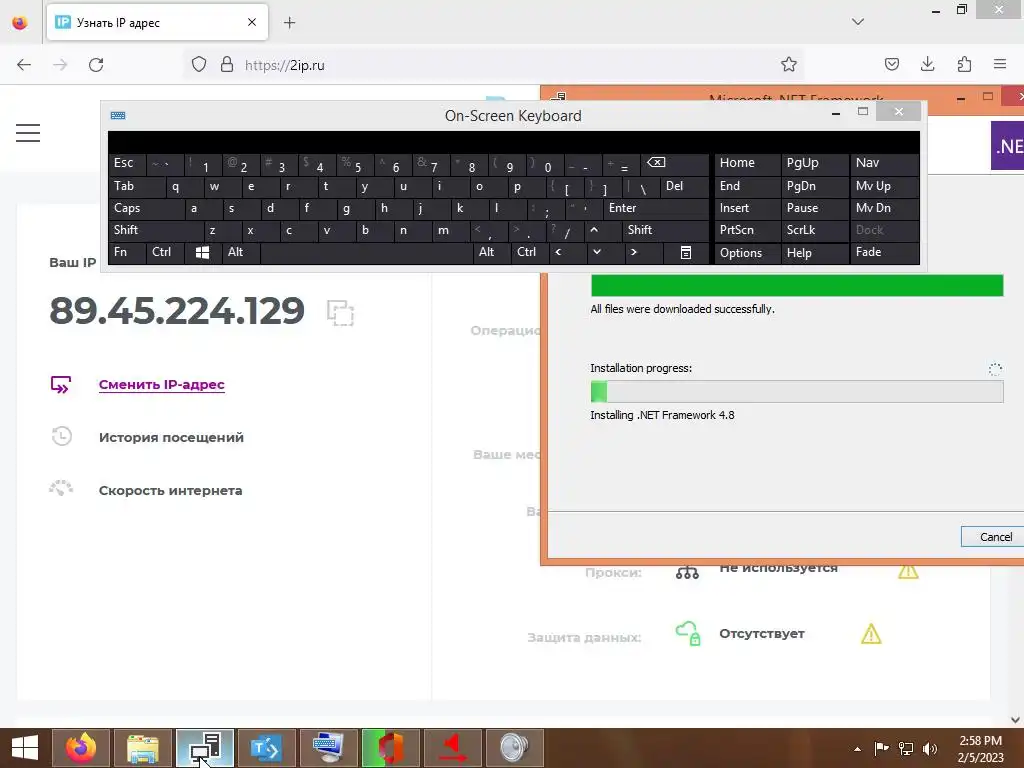Viewport: 1024px width, 768px height.
Task: Toggle left Alt key on the keyboard
Action: (241, 252)
